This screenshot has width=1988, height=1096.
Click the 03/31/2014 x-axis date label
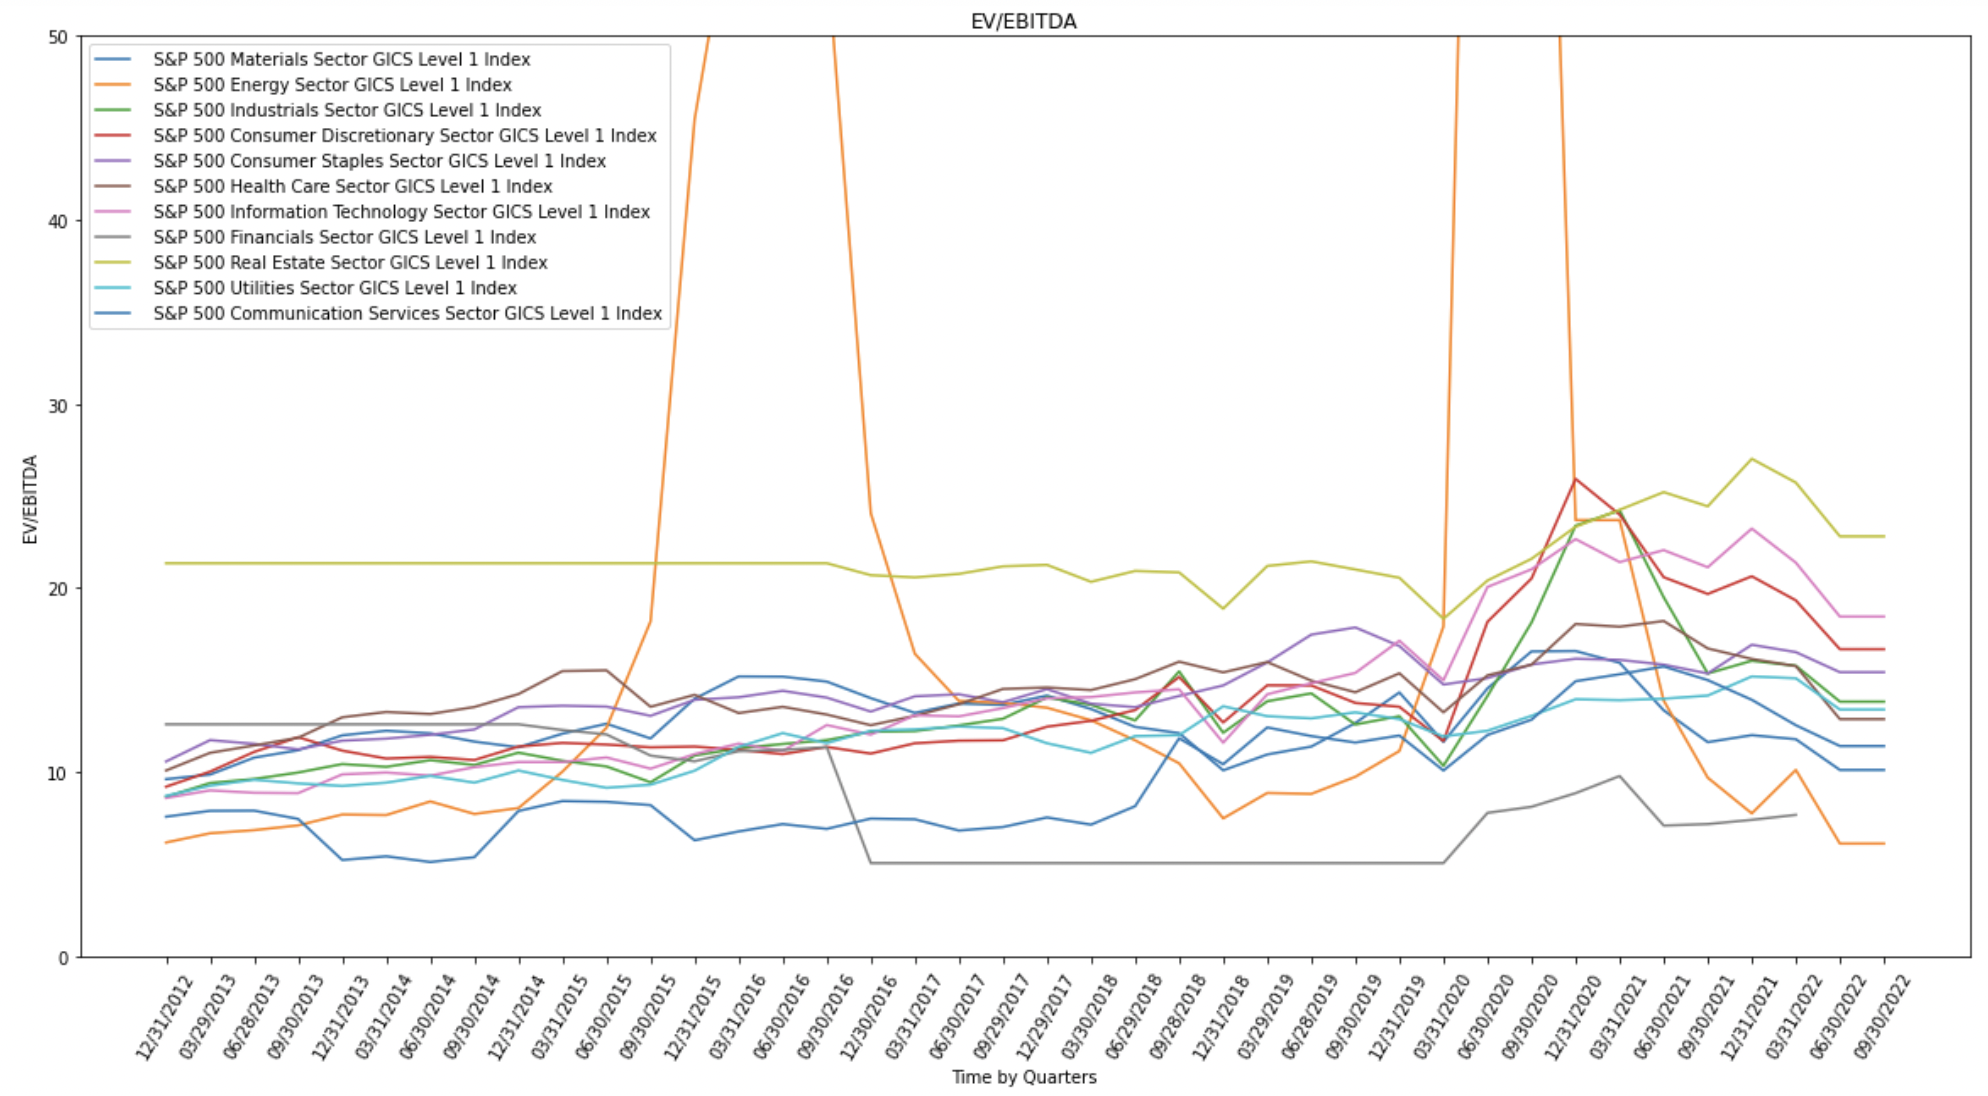click(384, 1017)
